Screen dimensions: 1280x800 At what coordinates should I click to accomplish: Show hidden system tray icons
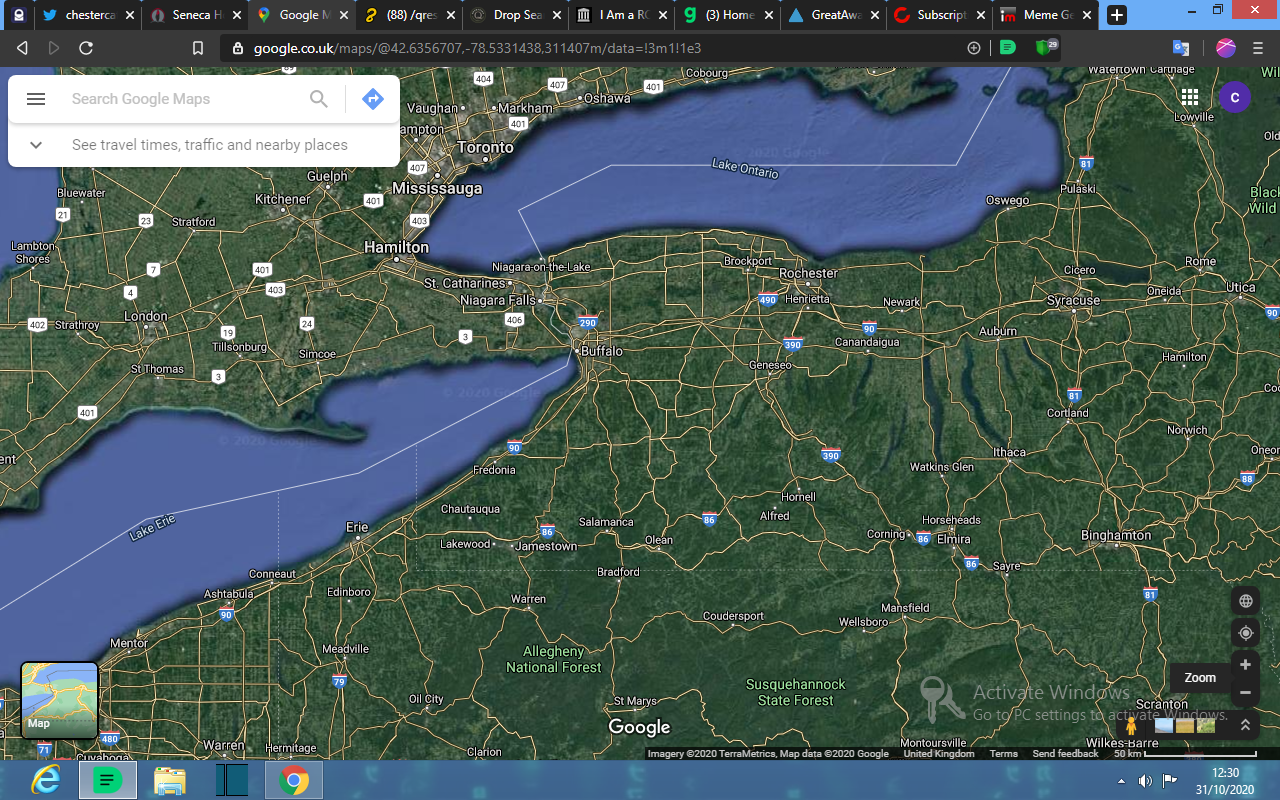(x=1121, y=781)
